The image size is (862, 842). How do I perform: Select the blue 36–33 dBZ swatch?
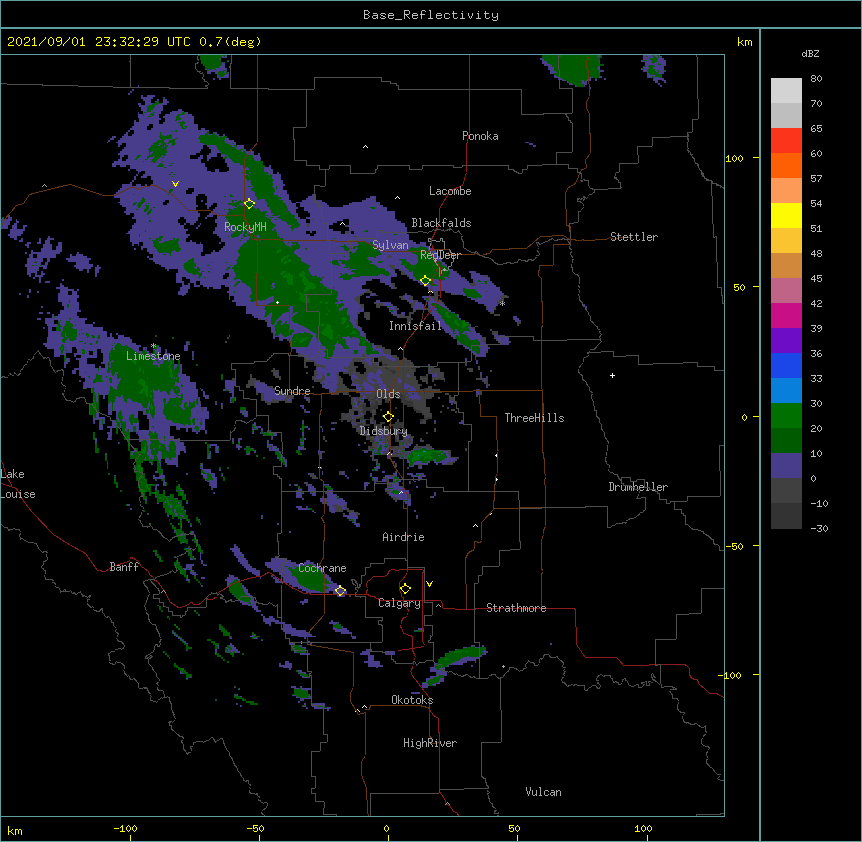(x=786, y=365)
